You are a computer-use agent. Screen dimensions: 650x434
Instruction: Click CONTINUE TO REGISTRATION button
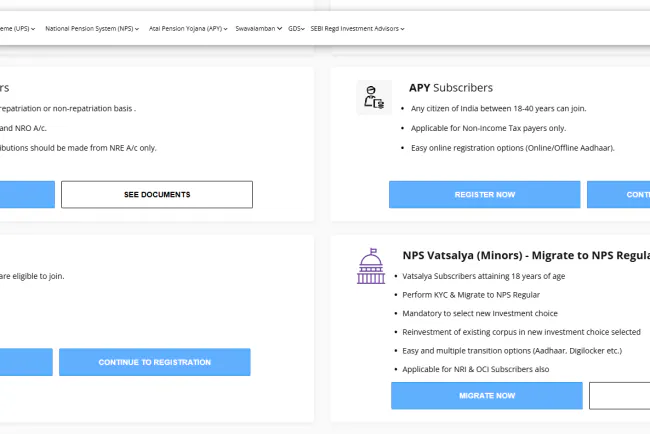click(x=155, y=362)
